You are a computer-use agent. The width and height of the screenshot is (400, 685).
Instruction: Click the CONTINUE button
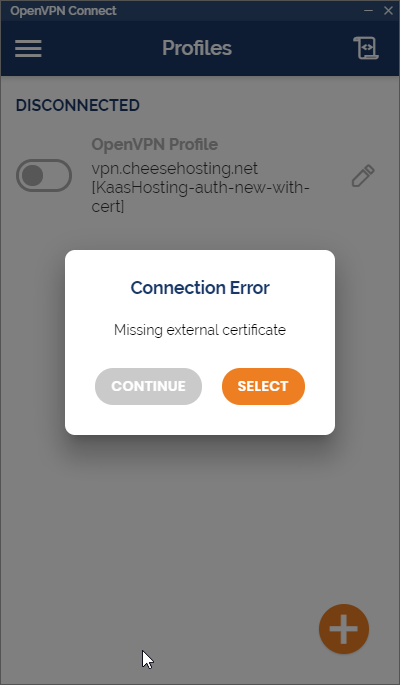(x=148, y=386)
